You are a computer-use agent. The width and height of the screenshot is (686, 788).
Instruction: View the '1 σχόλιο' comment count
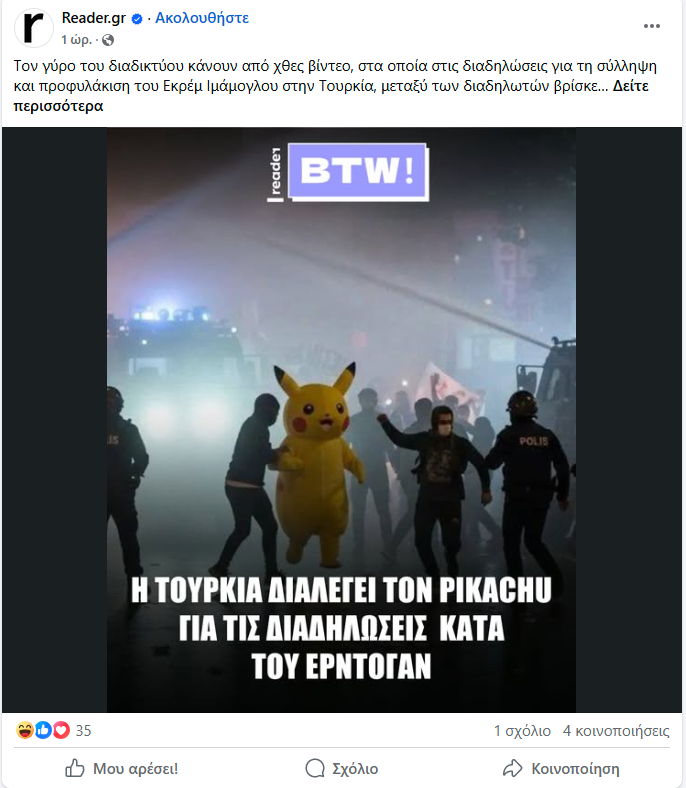click(x=522, y=731)
